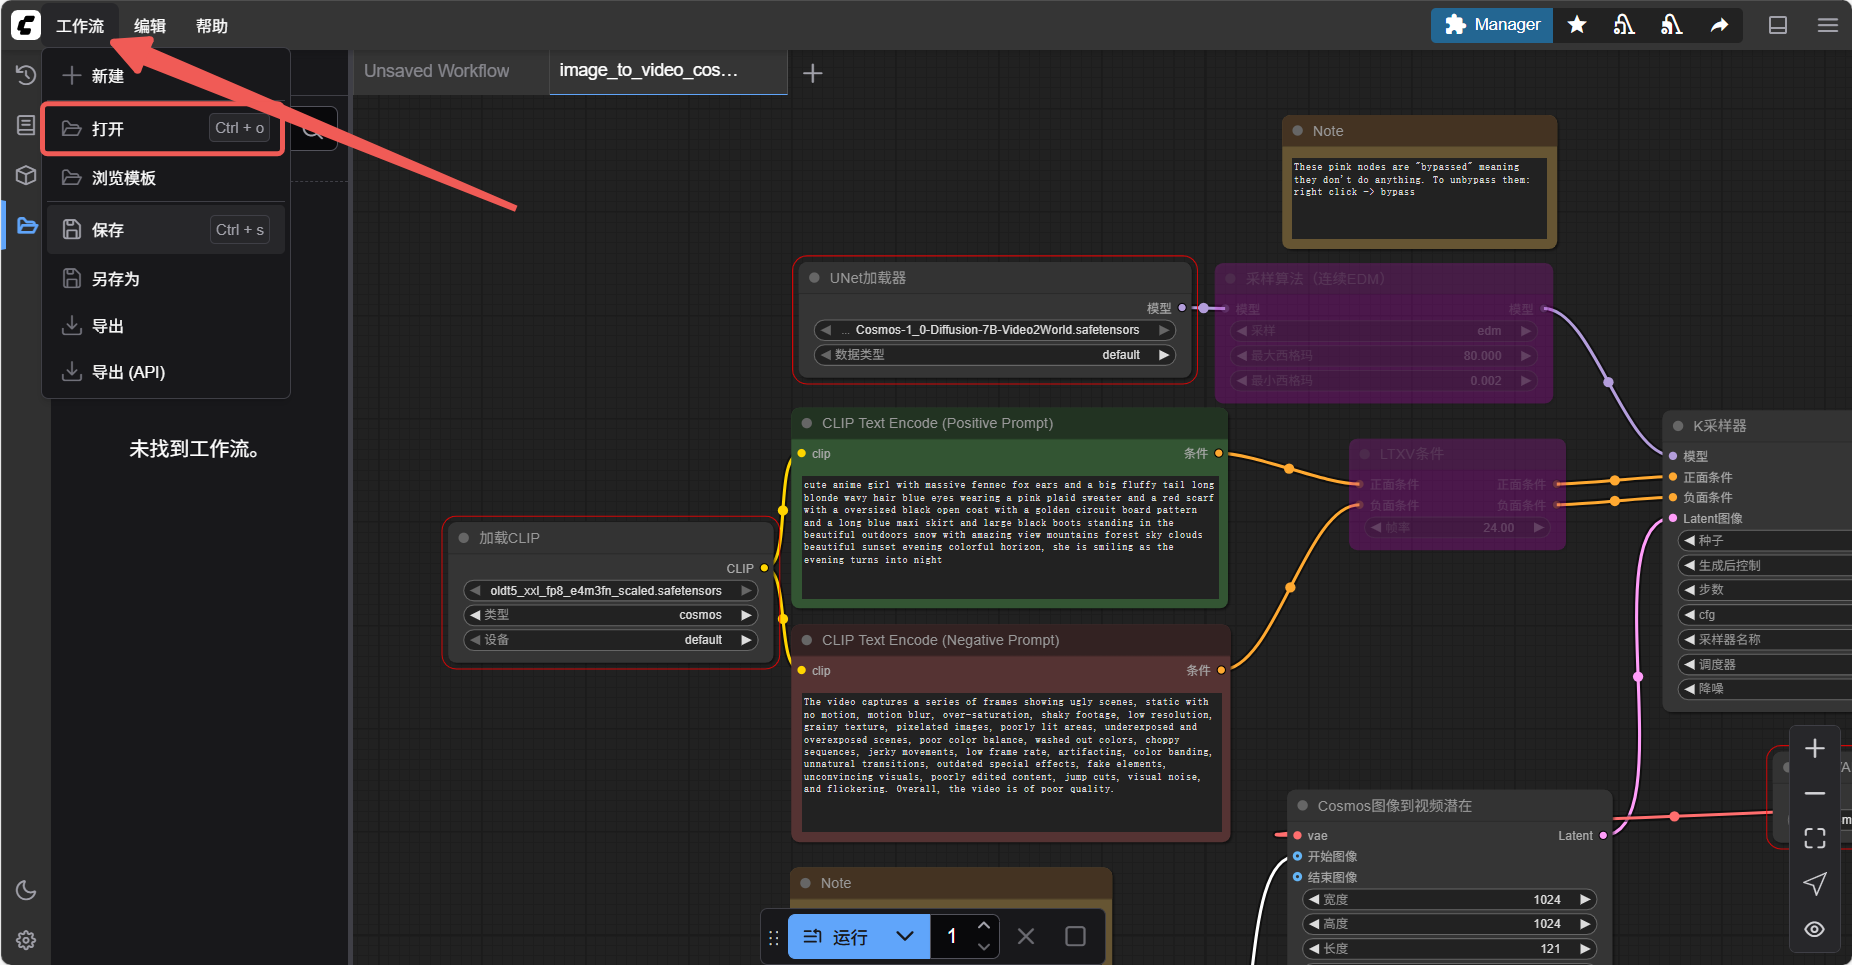The height and width of the screenshot is (965, 1852).
Task: Open the UNet model name selector
Action: point(995,330)
